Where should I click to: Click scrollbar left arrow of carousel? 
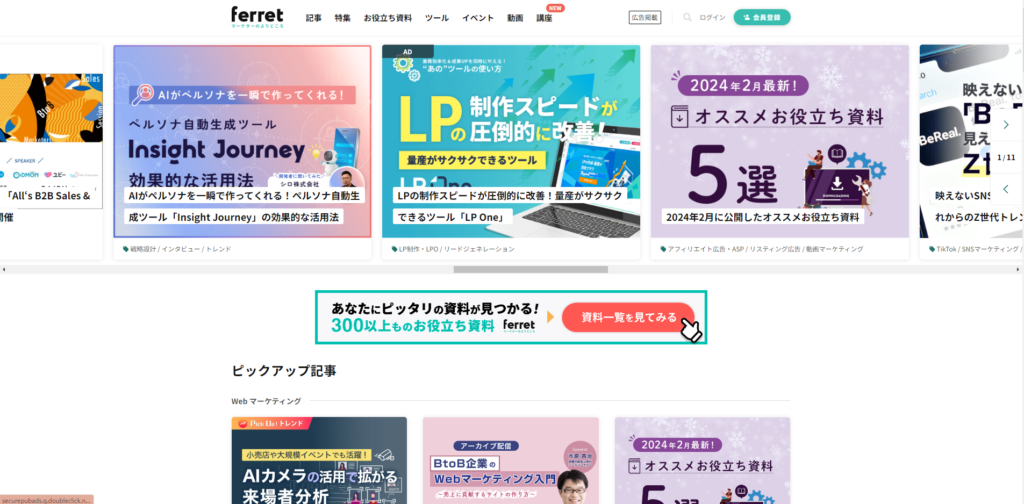click(4, 269)
